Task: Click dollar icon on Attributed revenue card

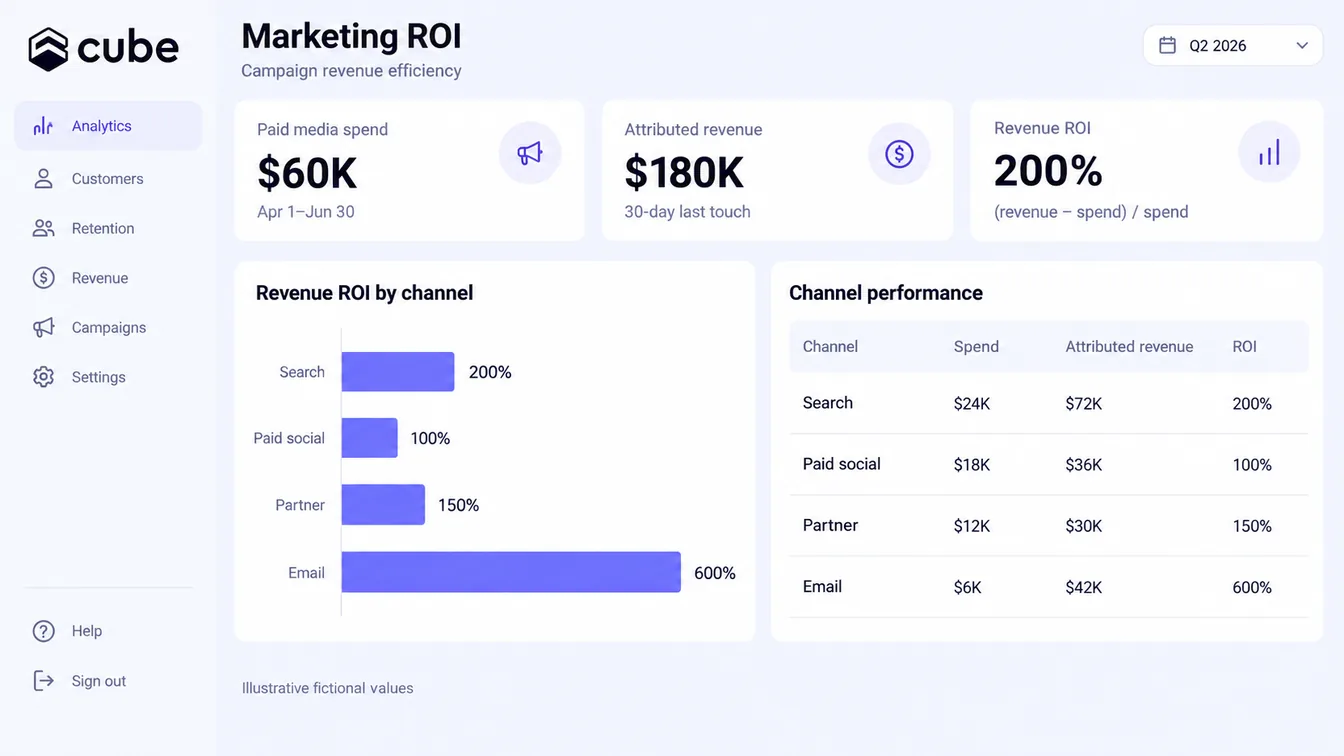Action: (899, 153)
